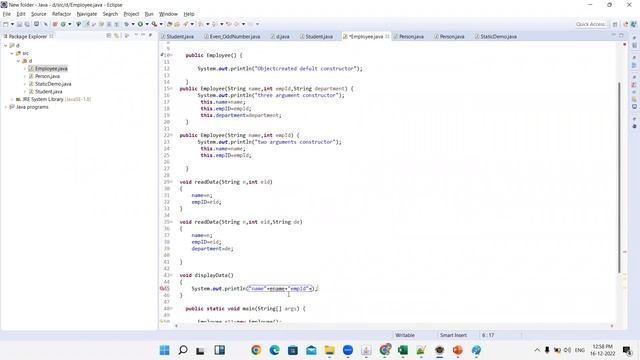The height and width of the screenshot is (360, 640).
Task: Open the External Tools dropdown arrow
Action: (161, 24)
